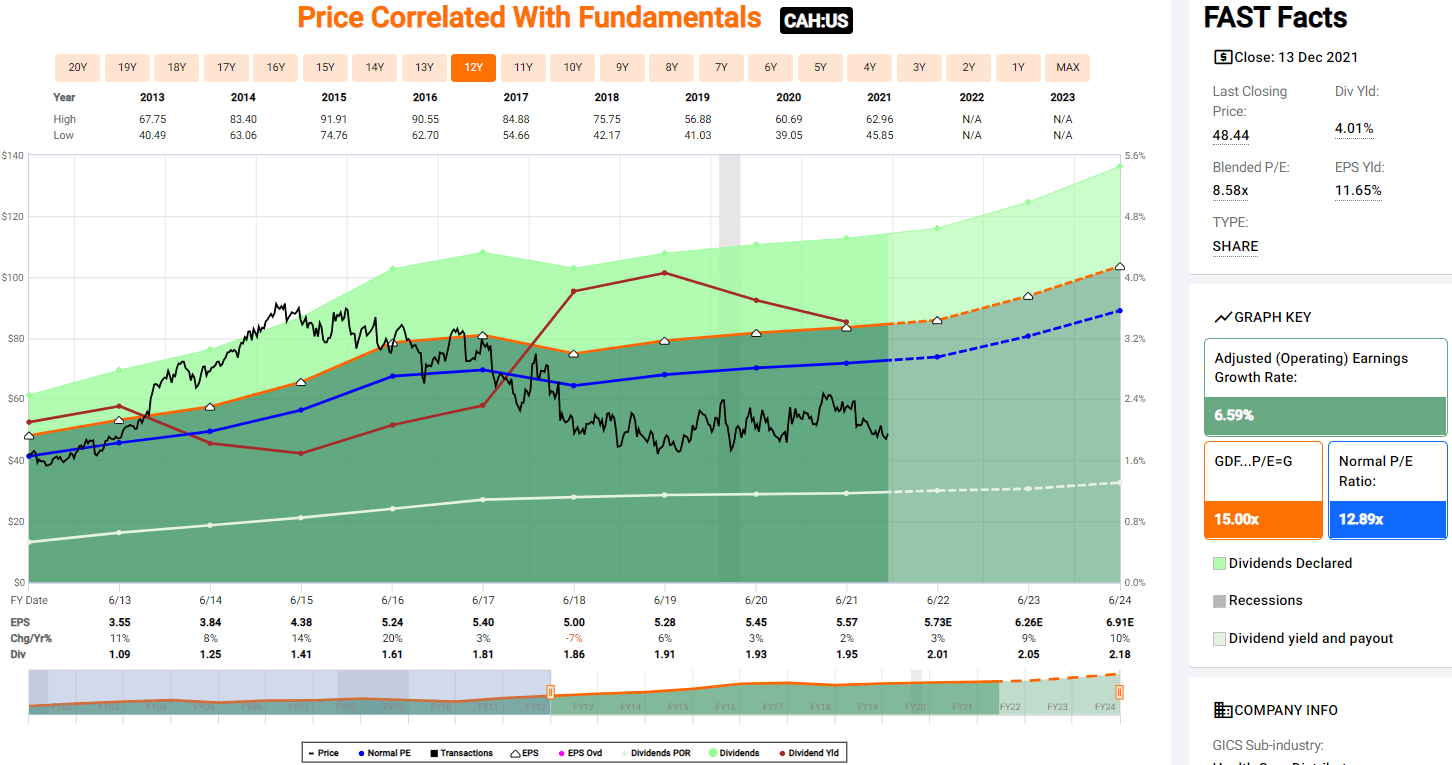Click FY16 in the timeline navigator
The width and height of the screenshot is (1452, 765).
click(724, 707)
